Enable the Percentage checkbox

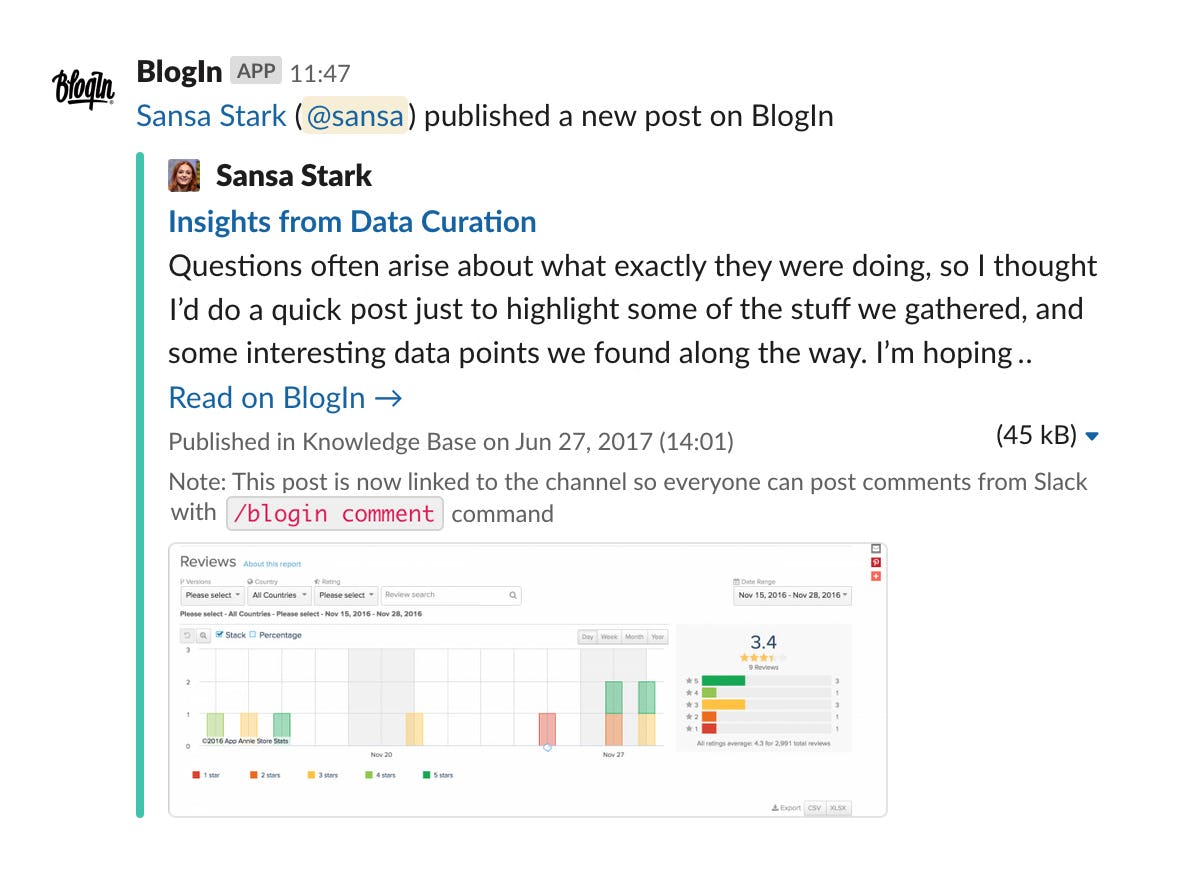pyautogui.click(x=251, y=634)
